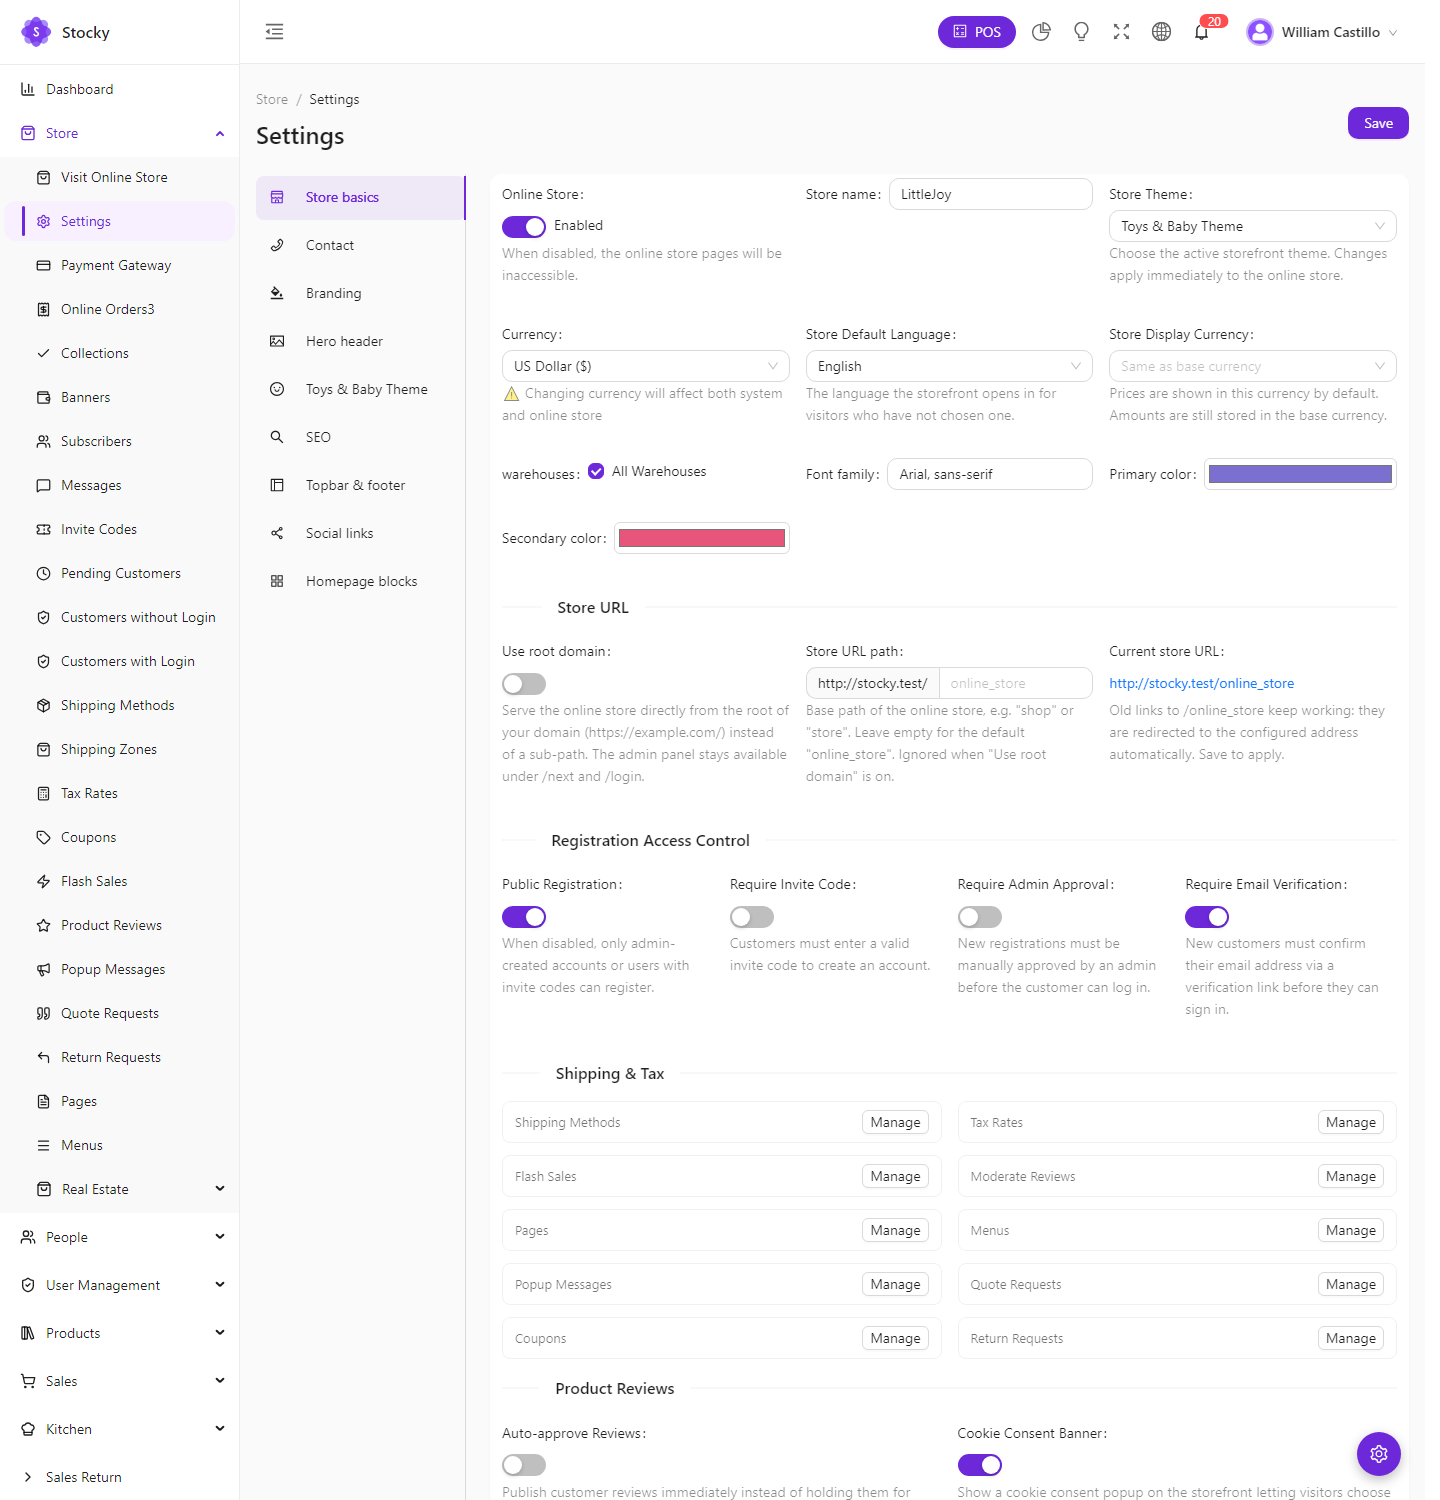This screenshot has width=1440, height=1500.
Task: Enable Require Admin Approval switch
Action: click(x=980, y=917)
